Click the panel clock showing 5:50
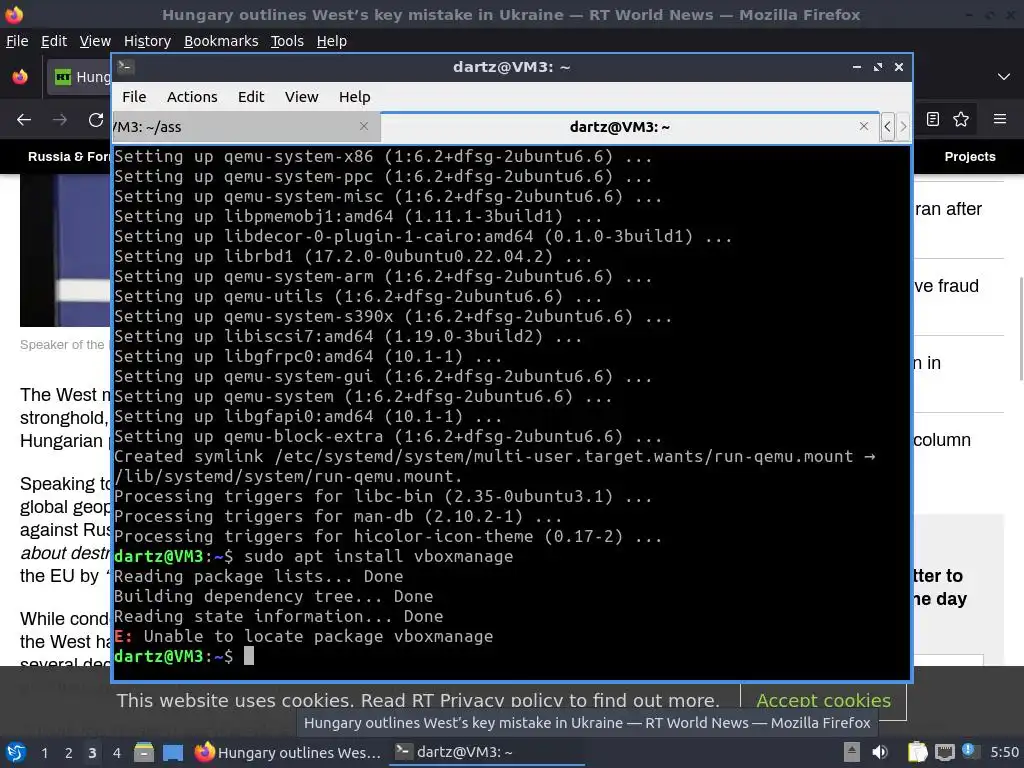 tap(1004, 752)
